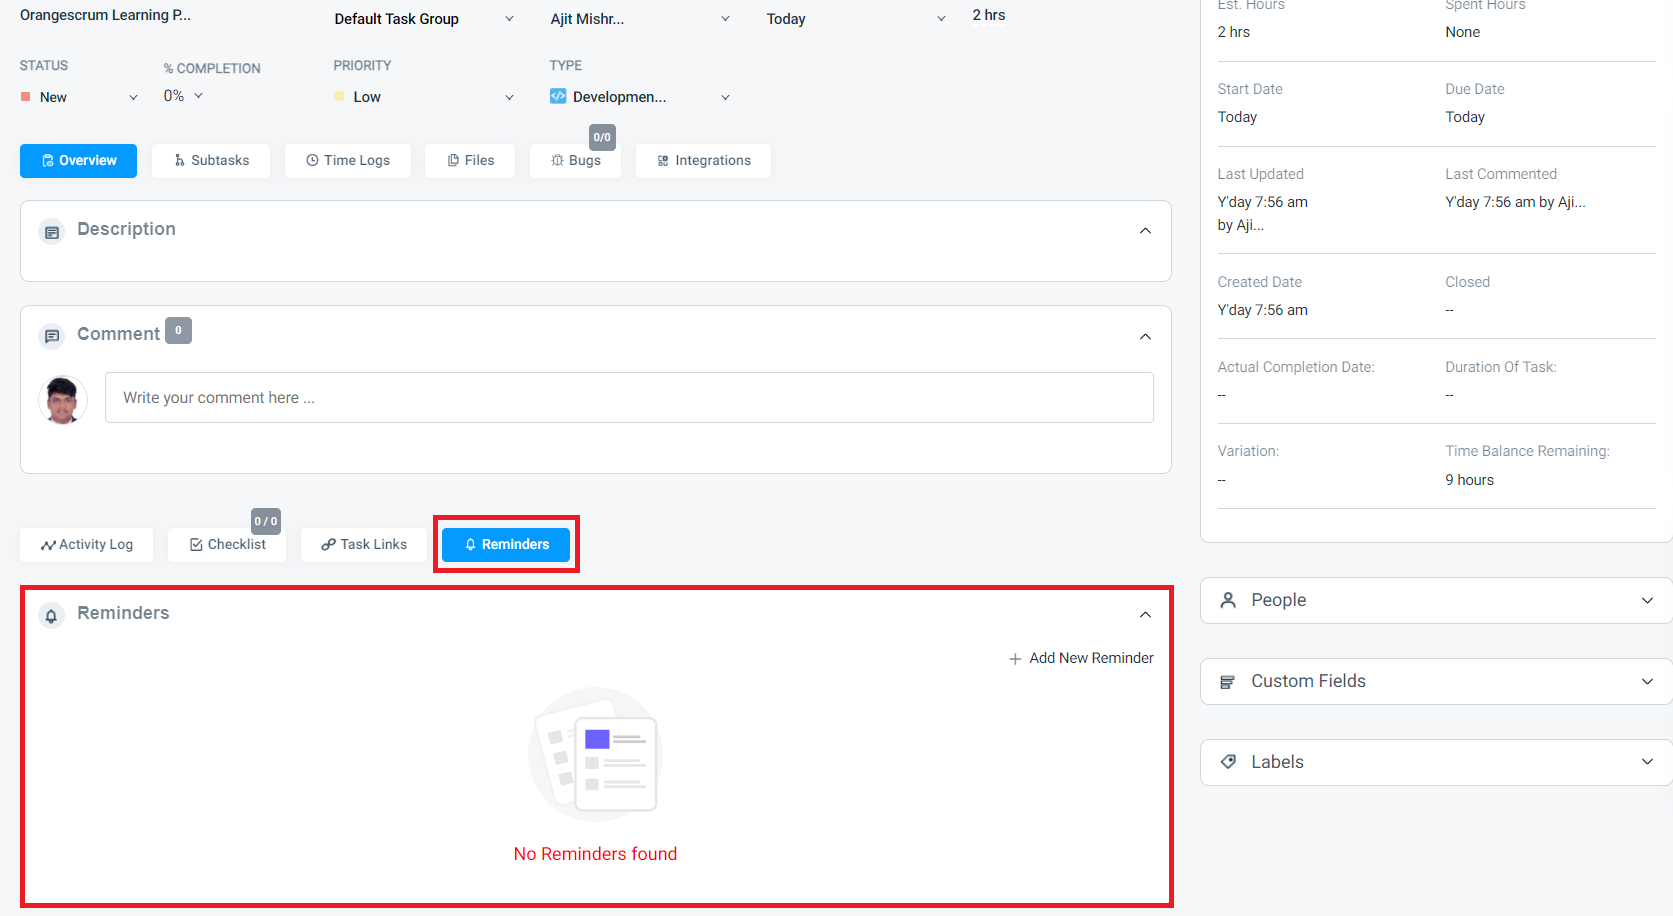The image size is (1673, 916).
Task: Click the plus icon by Add New Reminder
Action: coord(1015,659)
